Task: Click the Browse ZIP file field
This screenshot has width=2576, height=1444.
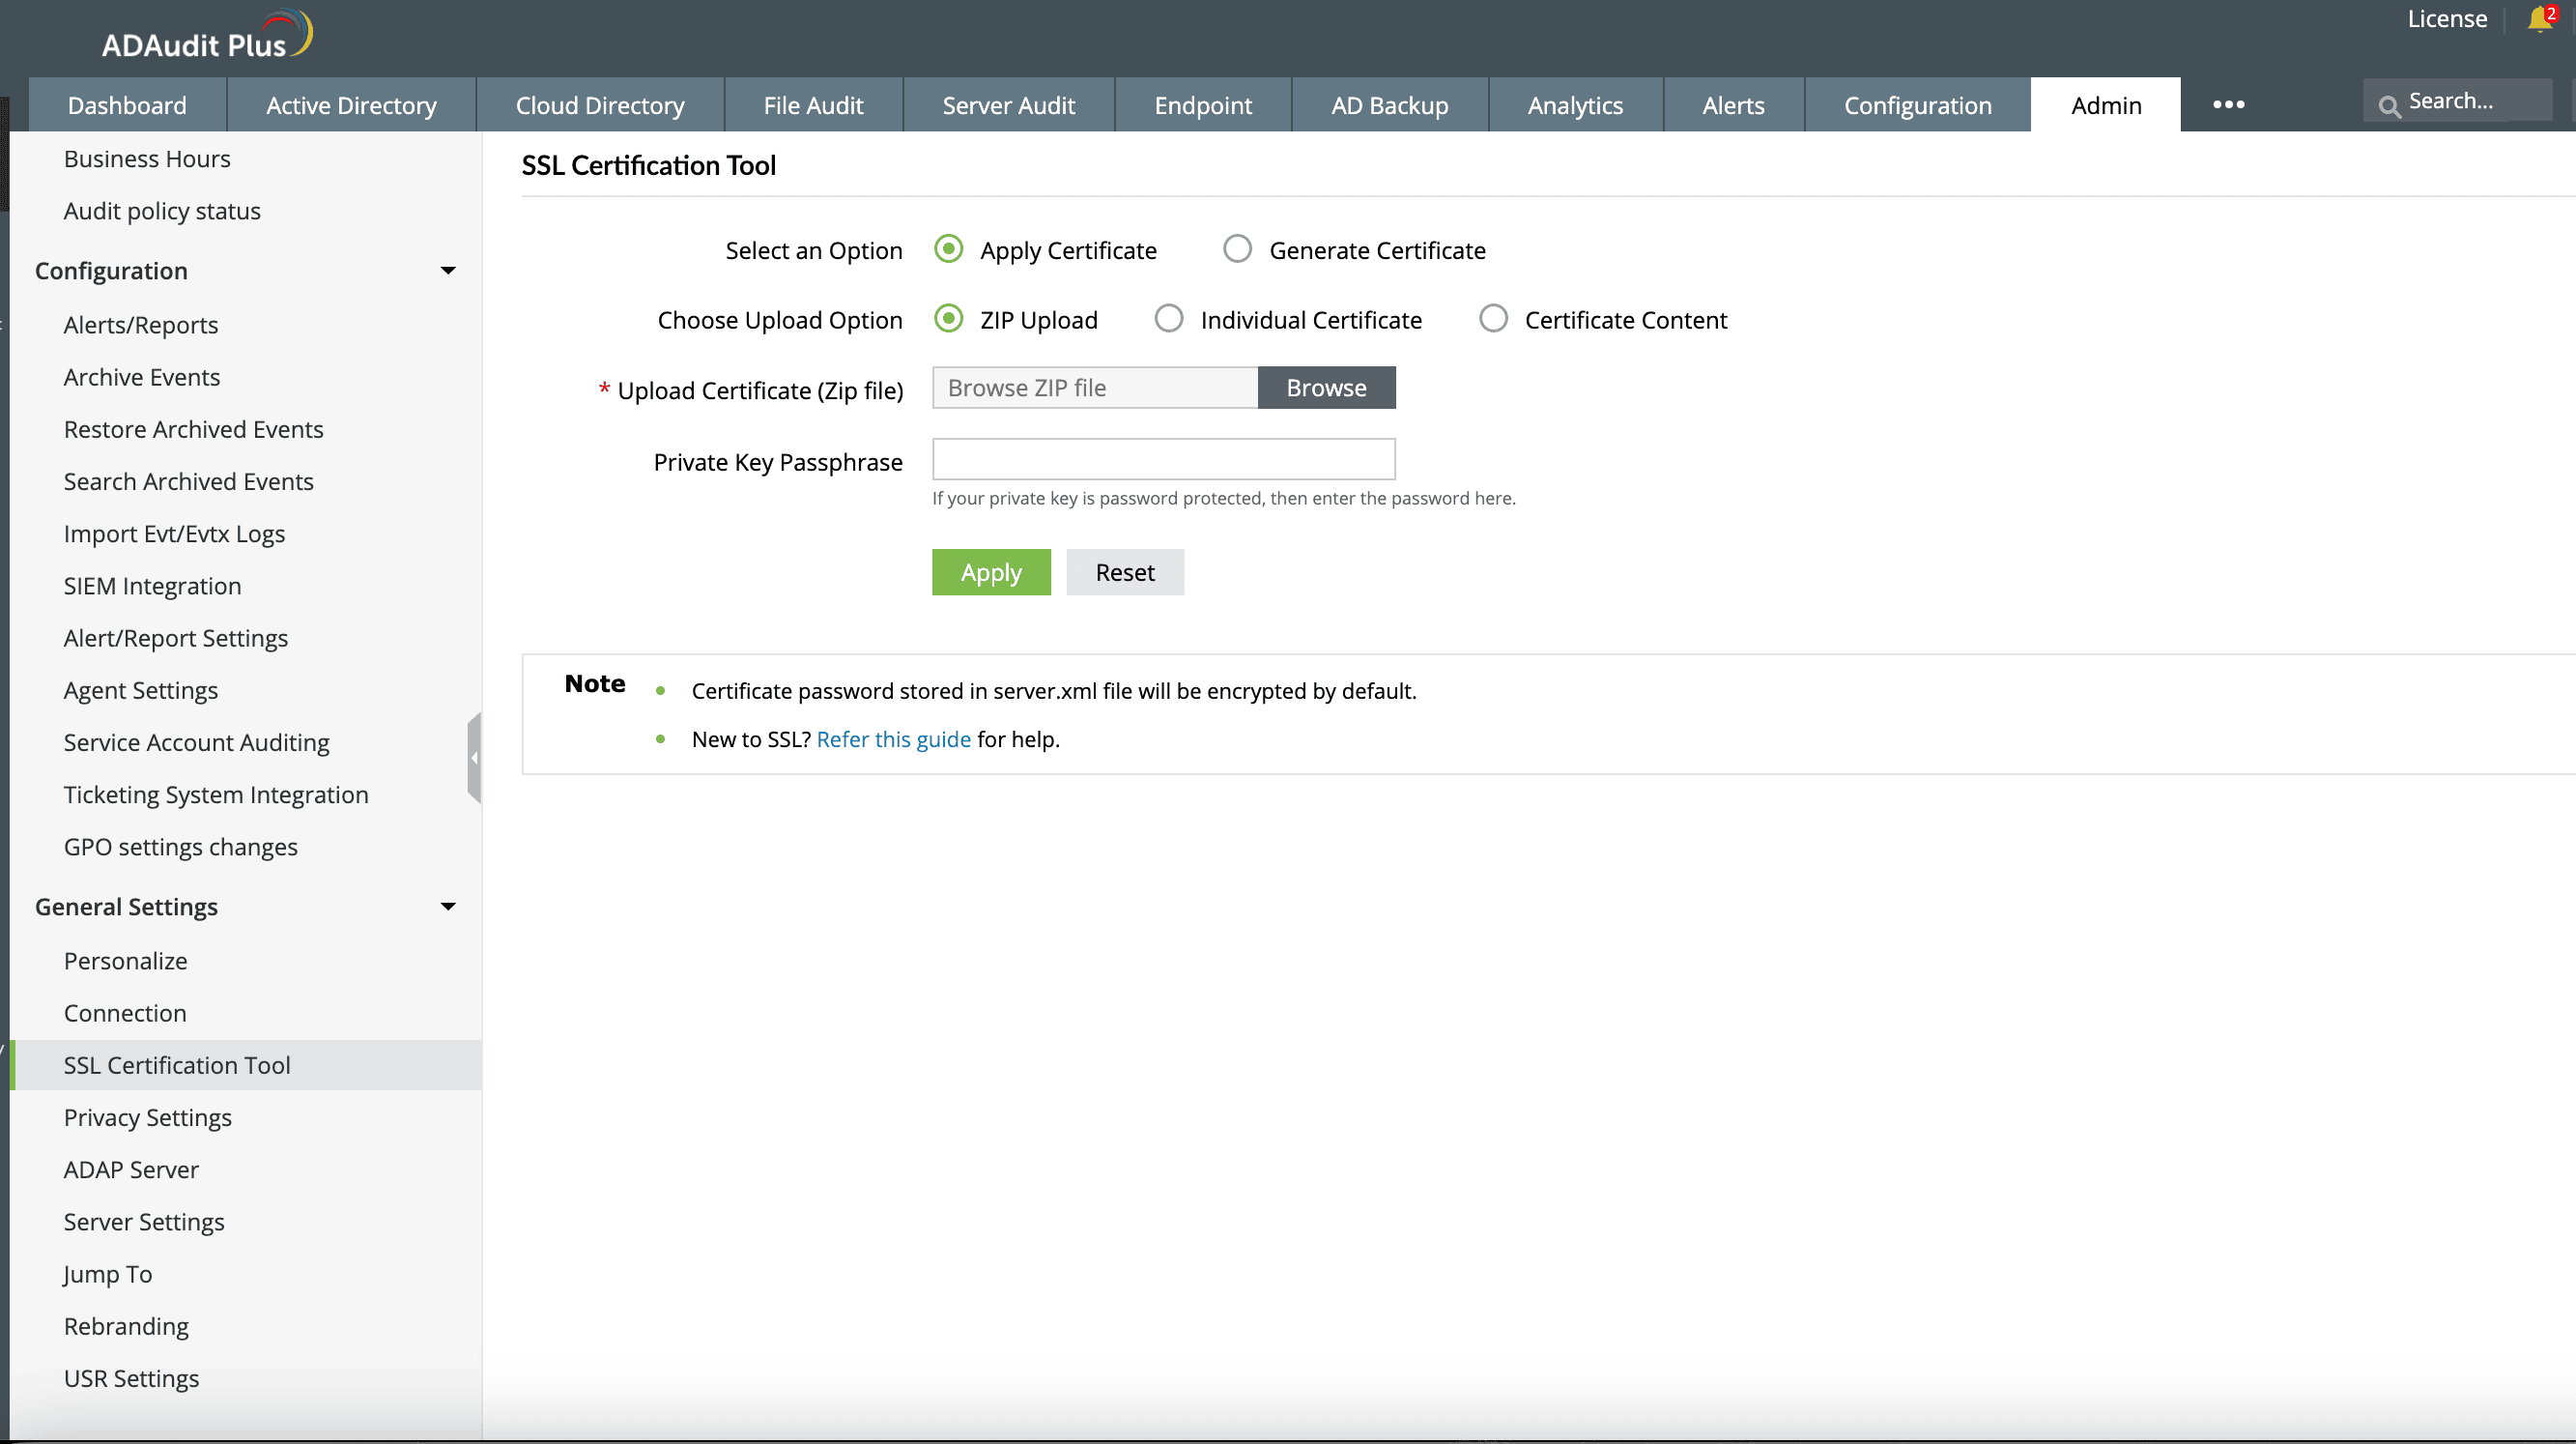Action: click(1095, 388)
